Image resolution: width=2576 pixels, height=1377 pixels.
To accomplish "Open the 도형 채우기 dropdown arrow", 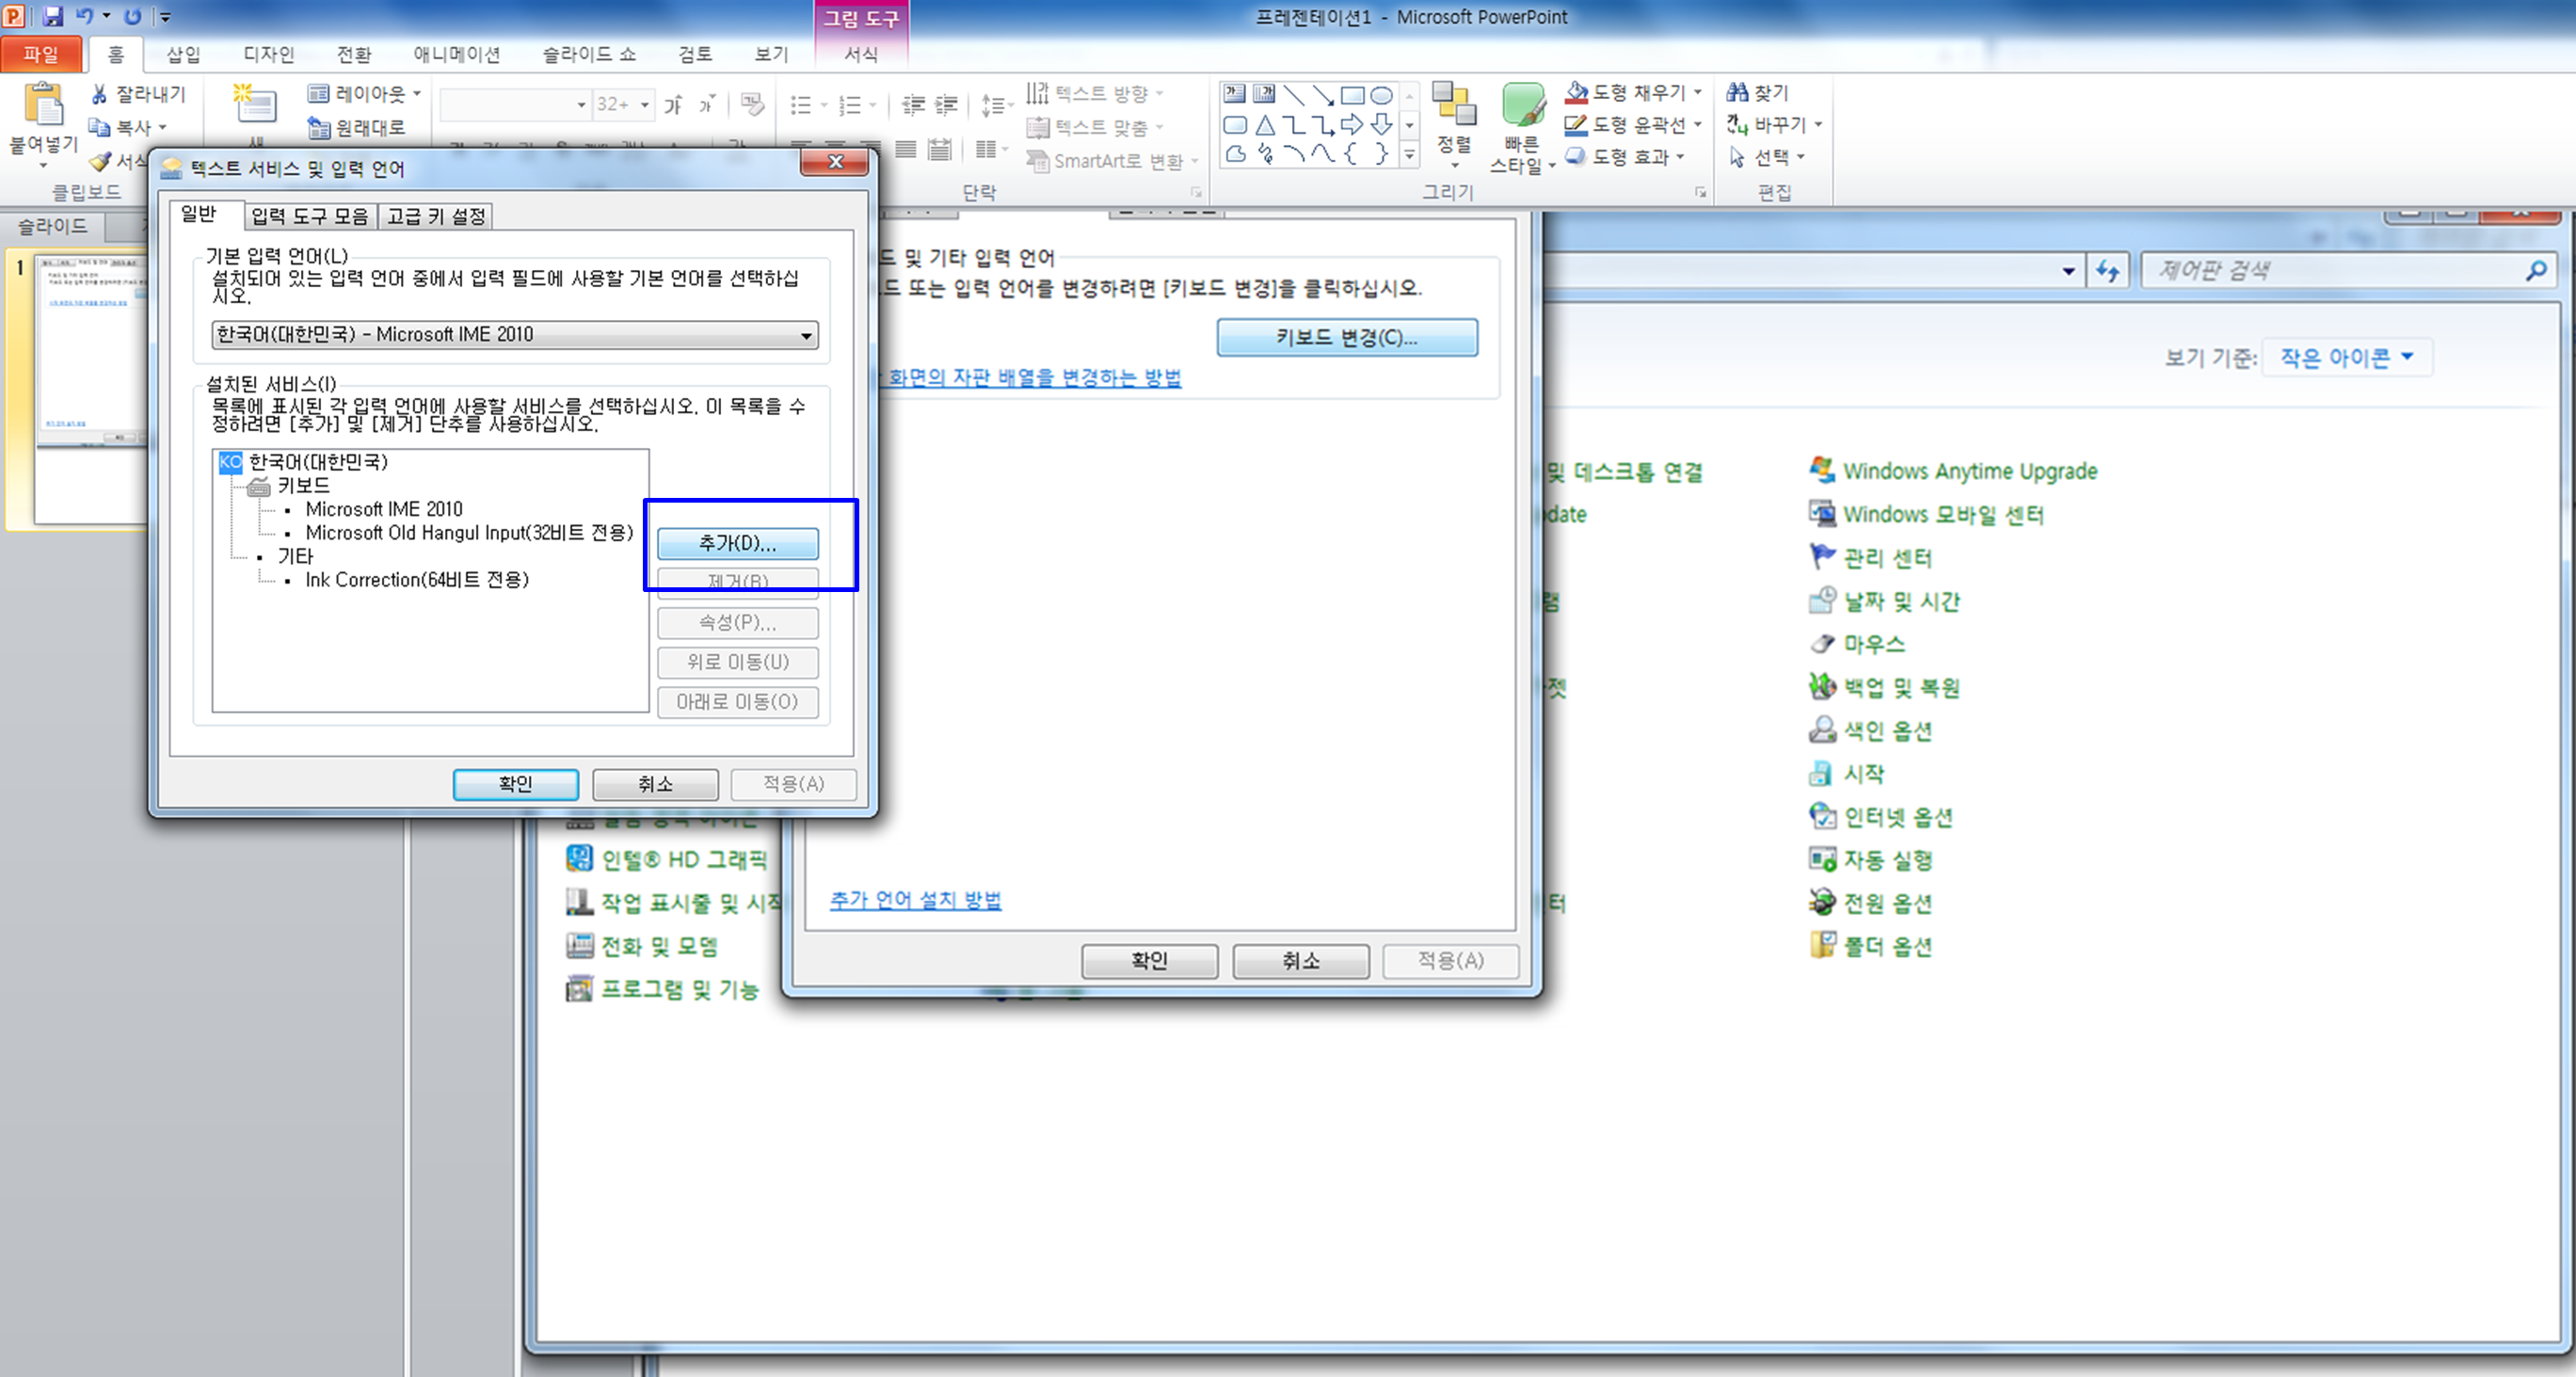I will point(1698,92).
